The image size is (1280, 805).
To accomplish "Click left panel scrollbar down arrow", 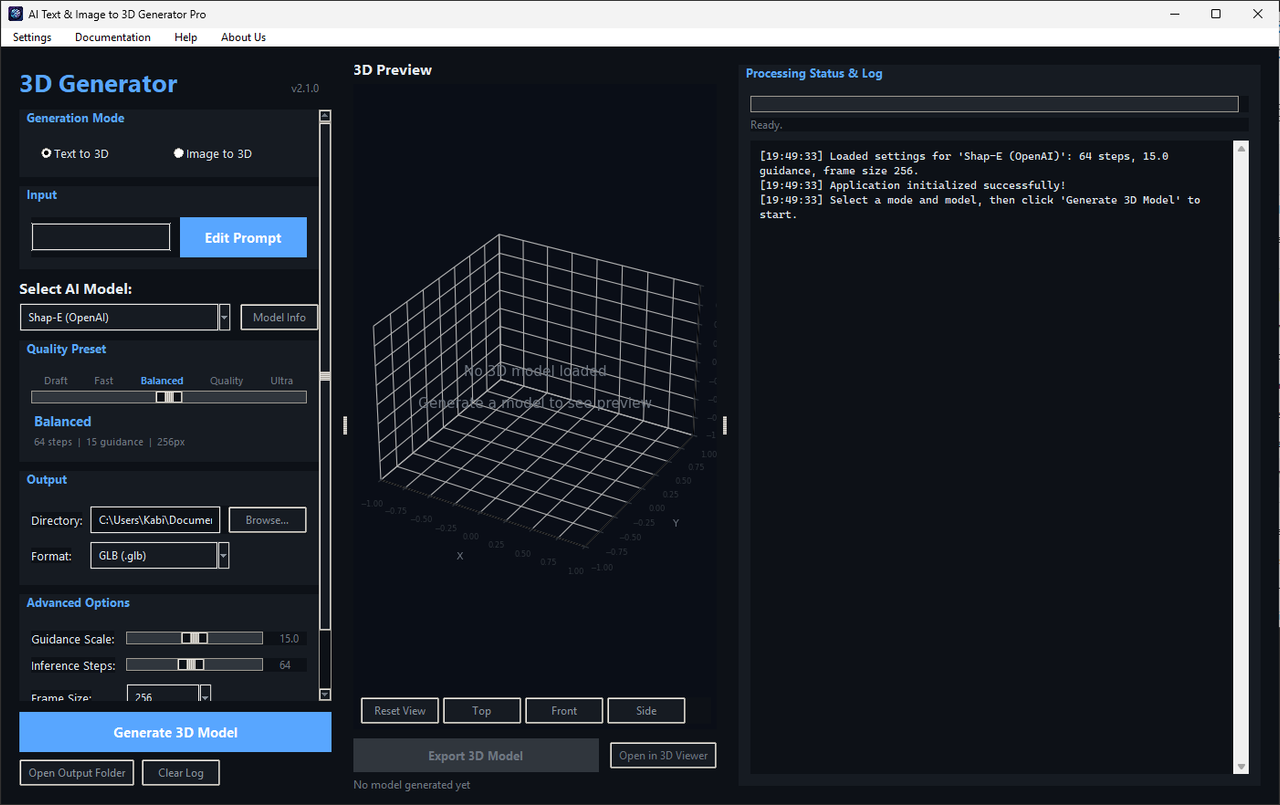I will [x=325, y=694].
